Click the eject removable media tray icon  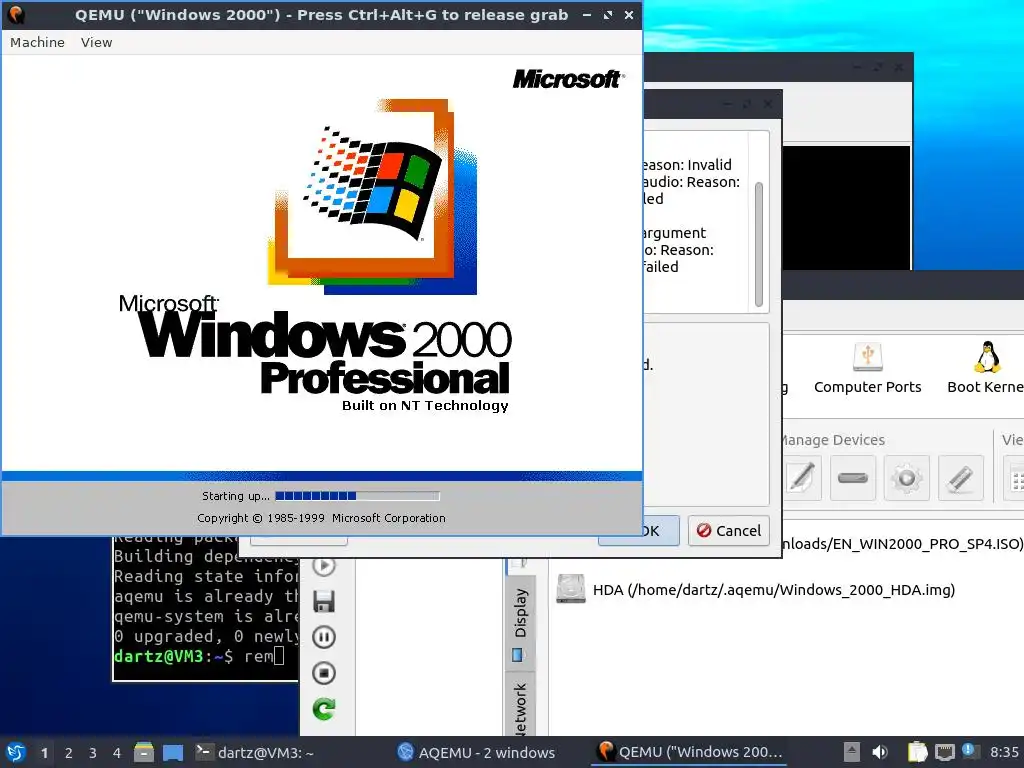coord(852,752)
